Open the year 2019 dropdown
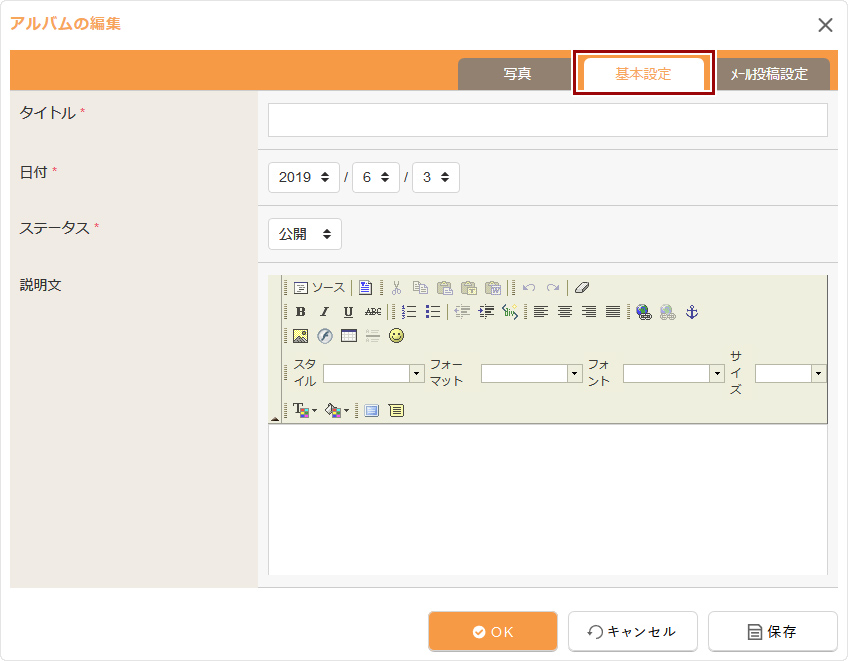Image resolution: width=848 pixels, height=661 pixels. 304,177
